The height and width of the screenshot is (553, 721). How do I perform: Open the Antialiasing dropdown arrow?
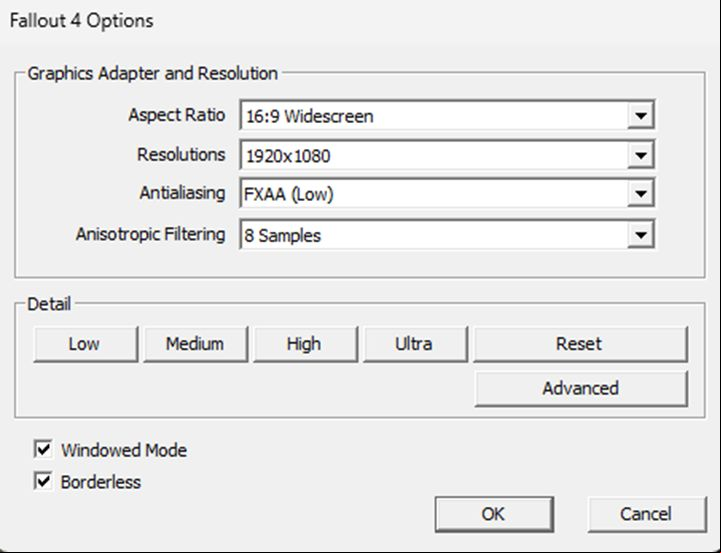pos(641,195)
